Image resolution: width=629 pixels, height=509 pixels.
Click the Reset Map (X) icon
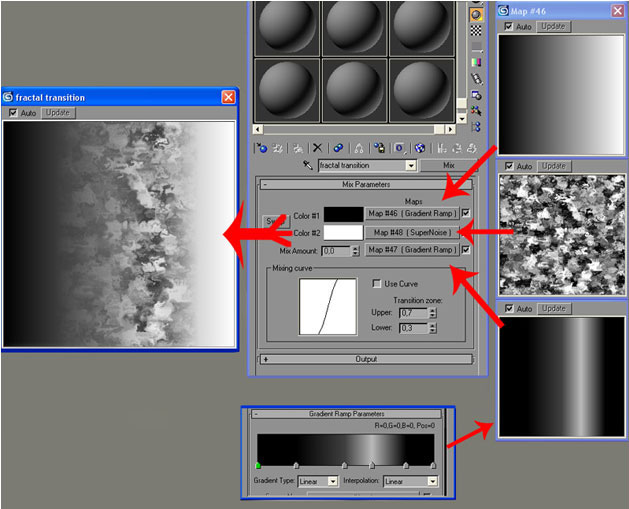coord(317,147)
